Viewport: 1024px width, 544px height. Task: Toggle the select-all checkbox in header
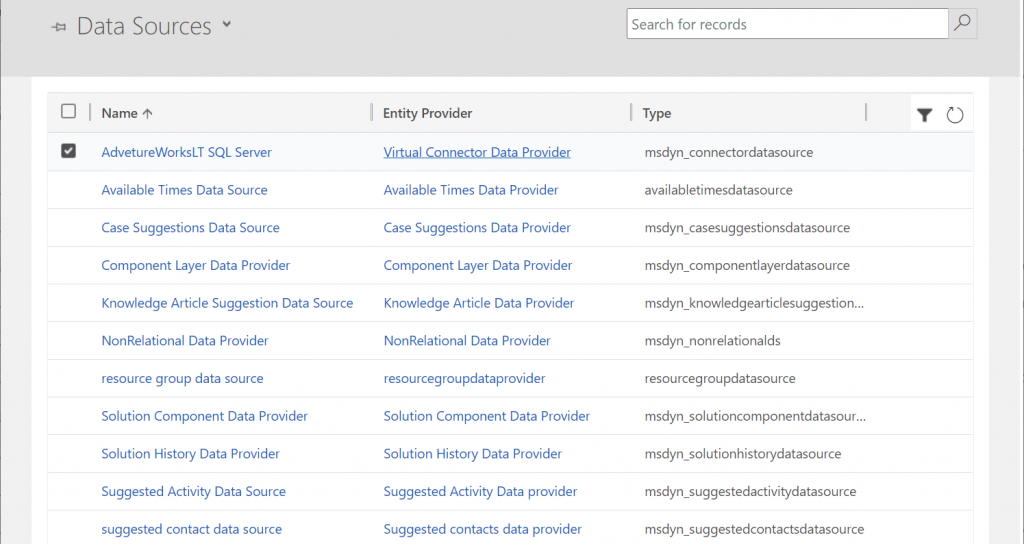[69, 112]
